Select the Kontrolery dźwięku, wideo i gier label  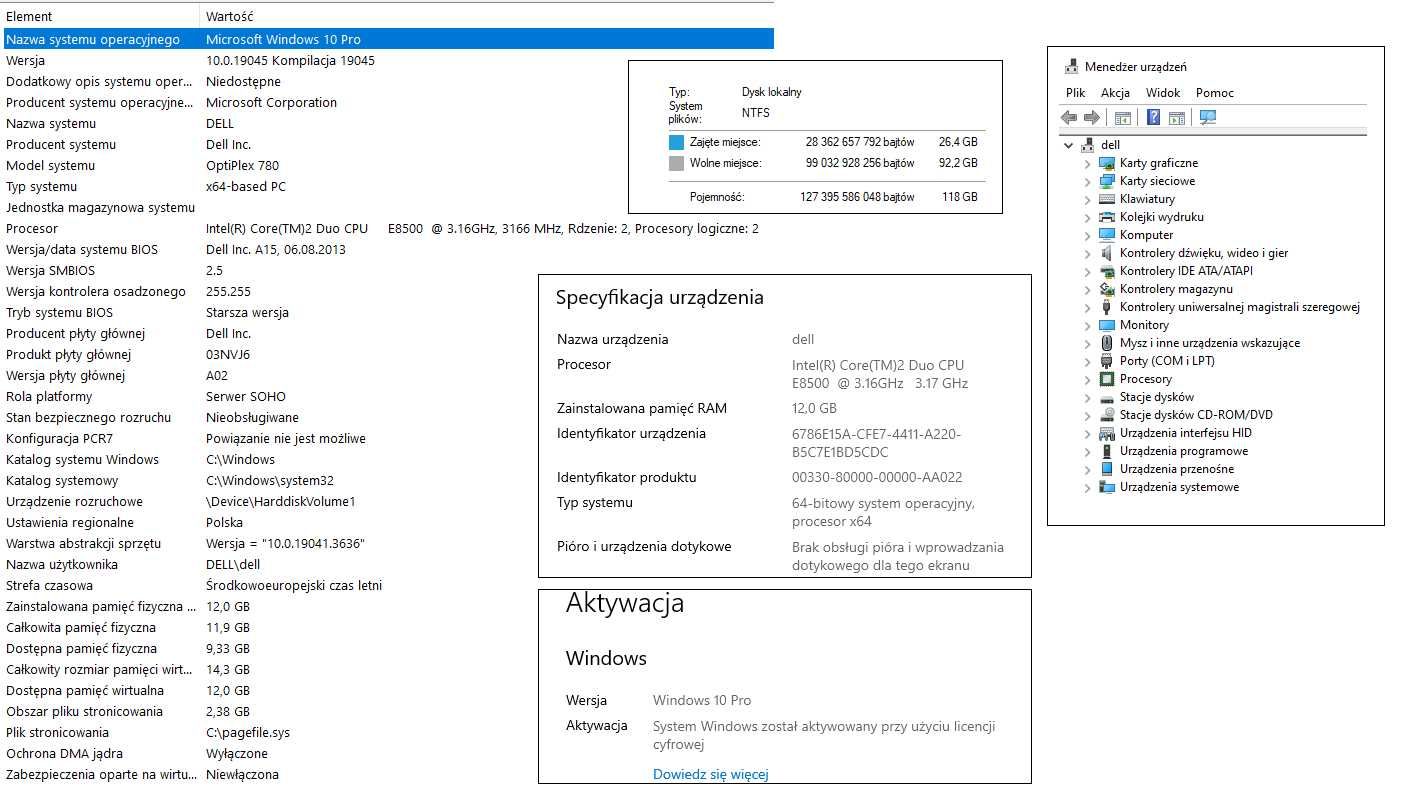pos(1204,253)
